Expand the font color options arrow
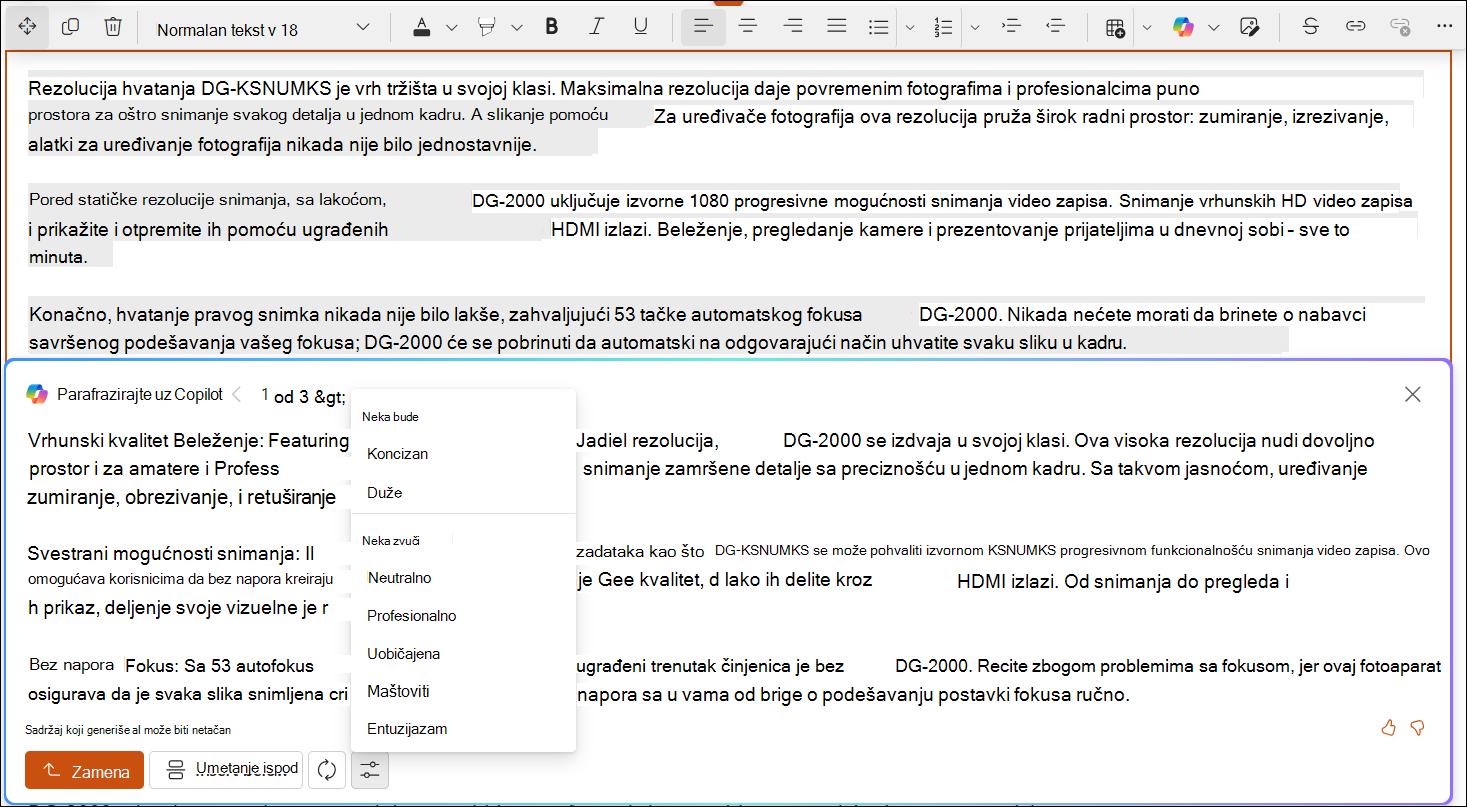Viewport: 1467px width, 807px height. [451, 27]
